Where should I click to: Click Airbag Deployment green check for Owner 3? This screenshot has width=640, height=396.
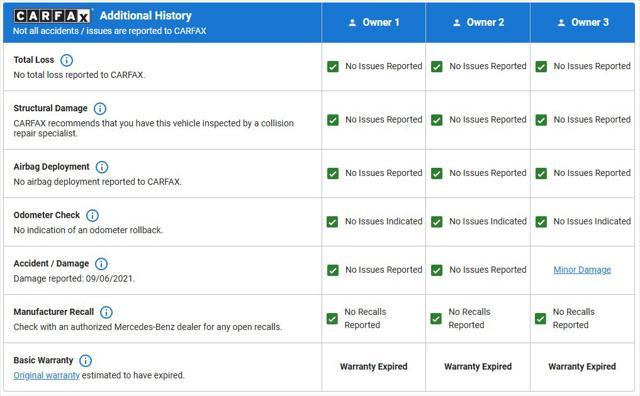click(541, 174)
